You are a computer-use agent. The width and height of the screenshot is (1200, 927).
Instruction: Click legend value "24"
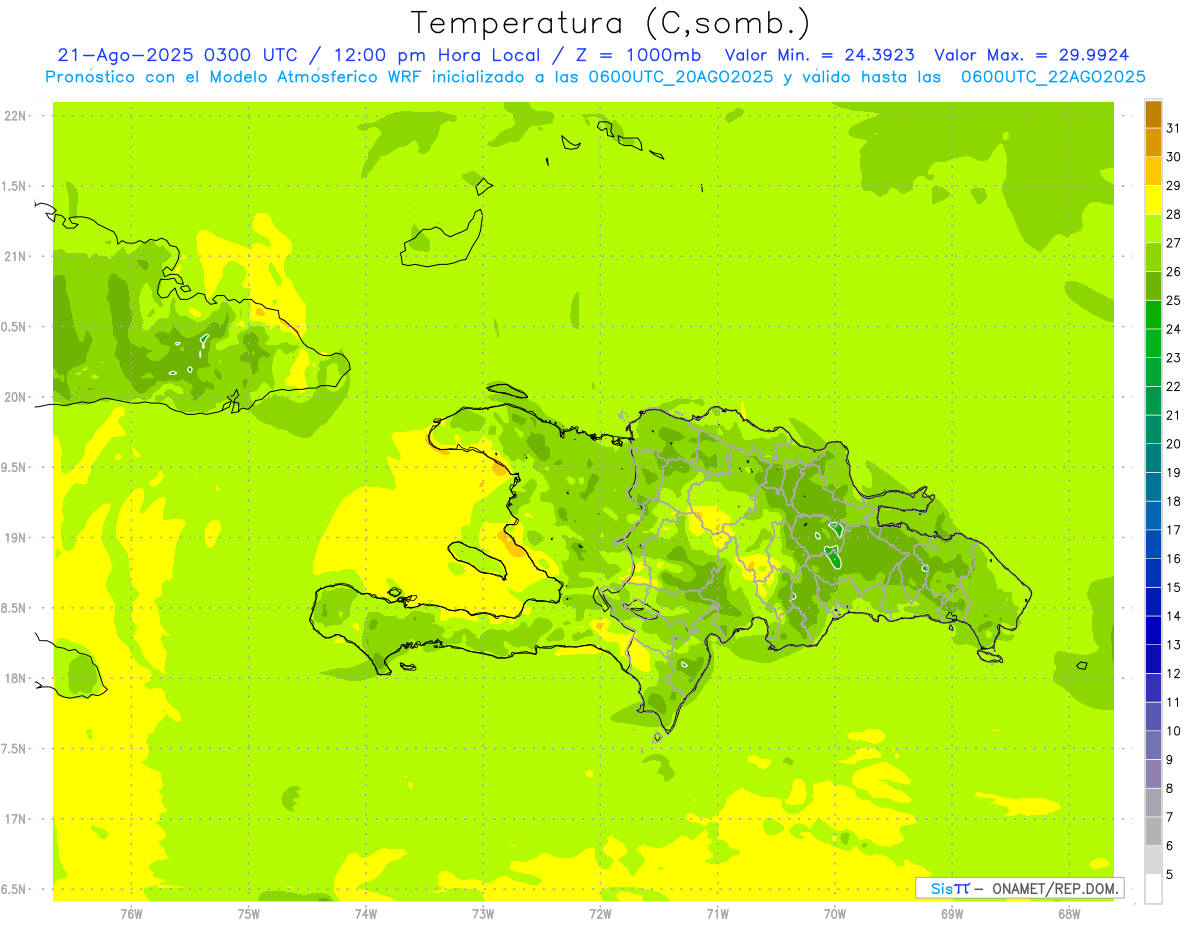point(1174,329)
